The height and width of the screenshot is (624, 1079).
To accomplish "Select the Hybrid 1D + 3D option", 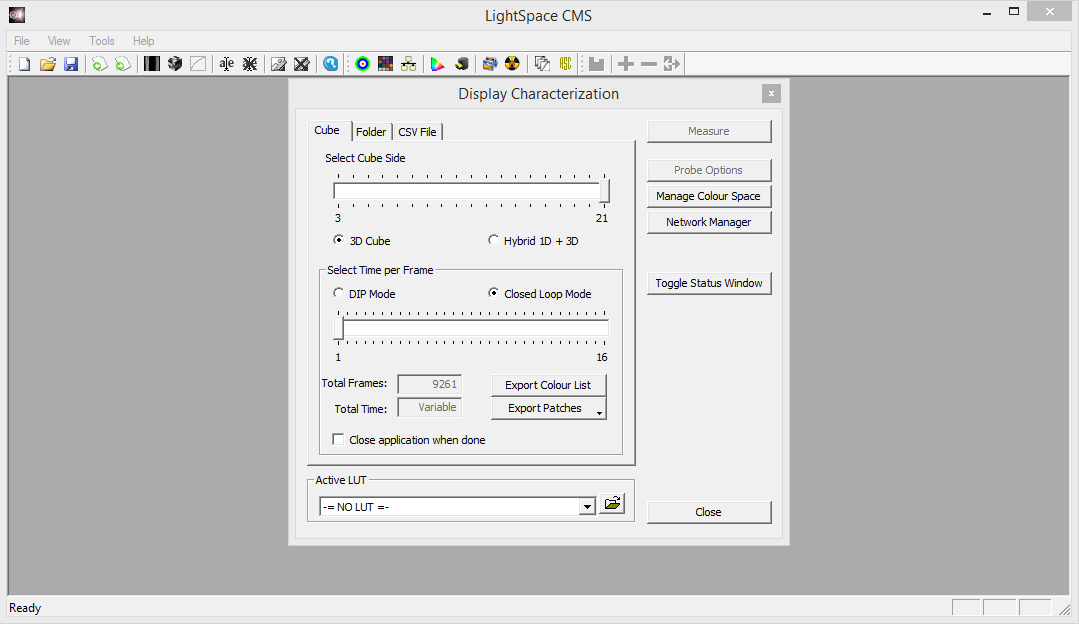I will pos(493,240).
